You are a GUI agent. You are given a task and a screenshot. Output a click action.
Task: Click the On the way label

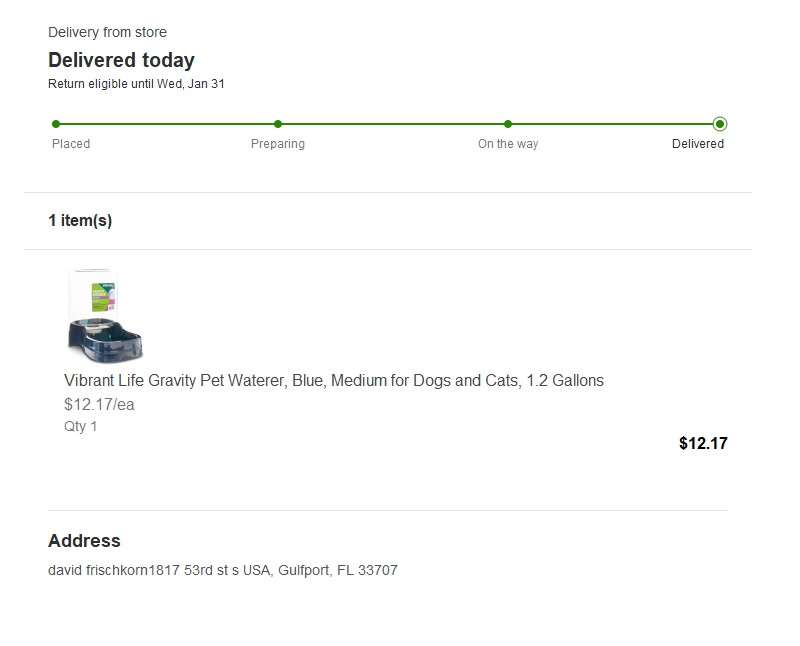pyautogui.click(x=508, y=144)
